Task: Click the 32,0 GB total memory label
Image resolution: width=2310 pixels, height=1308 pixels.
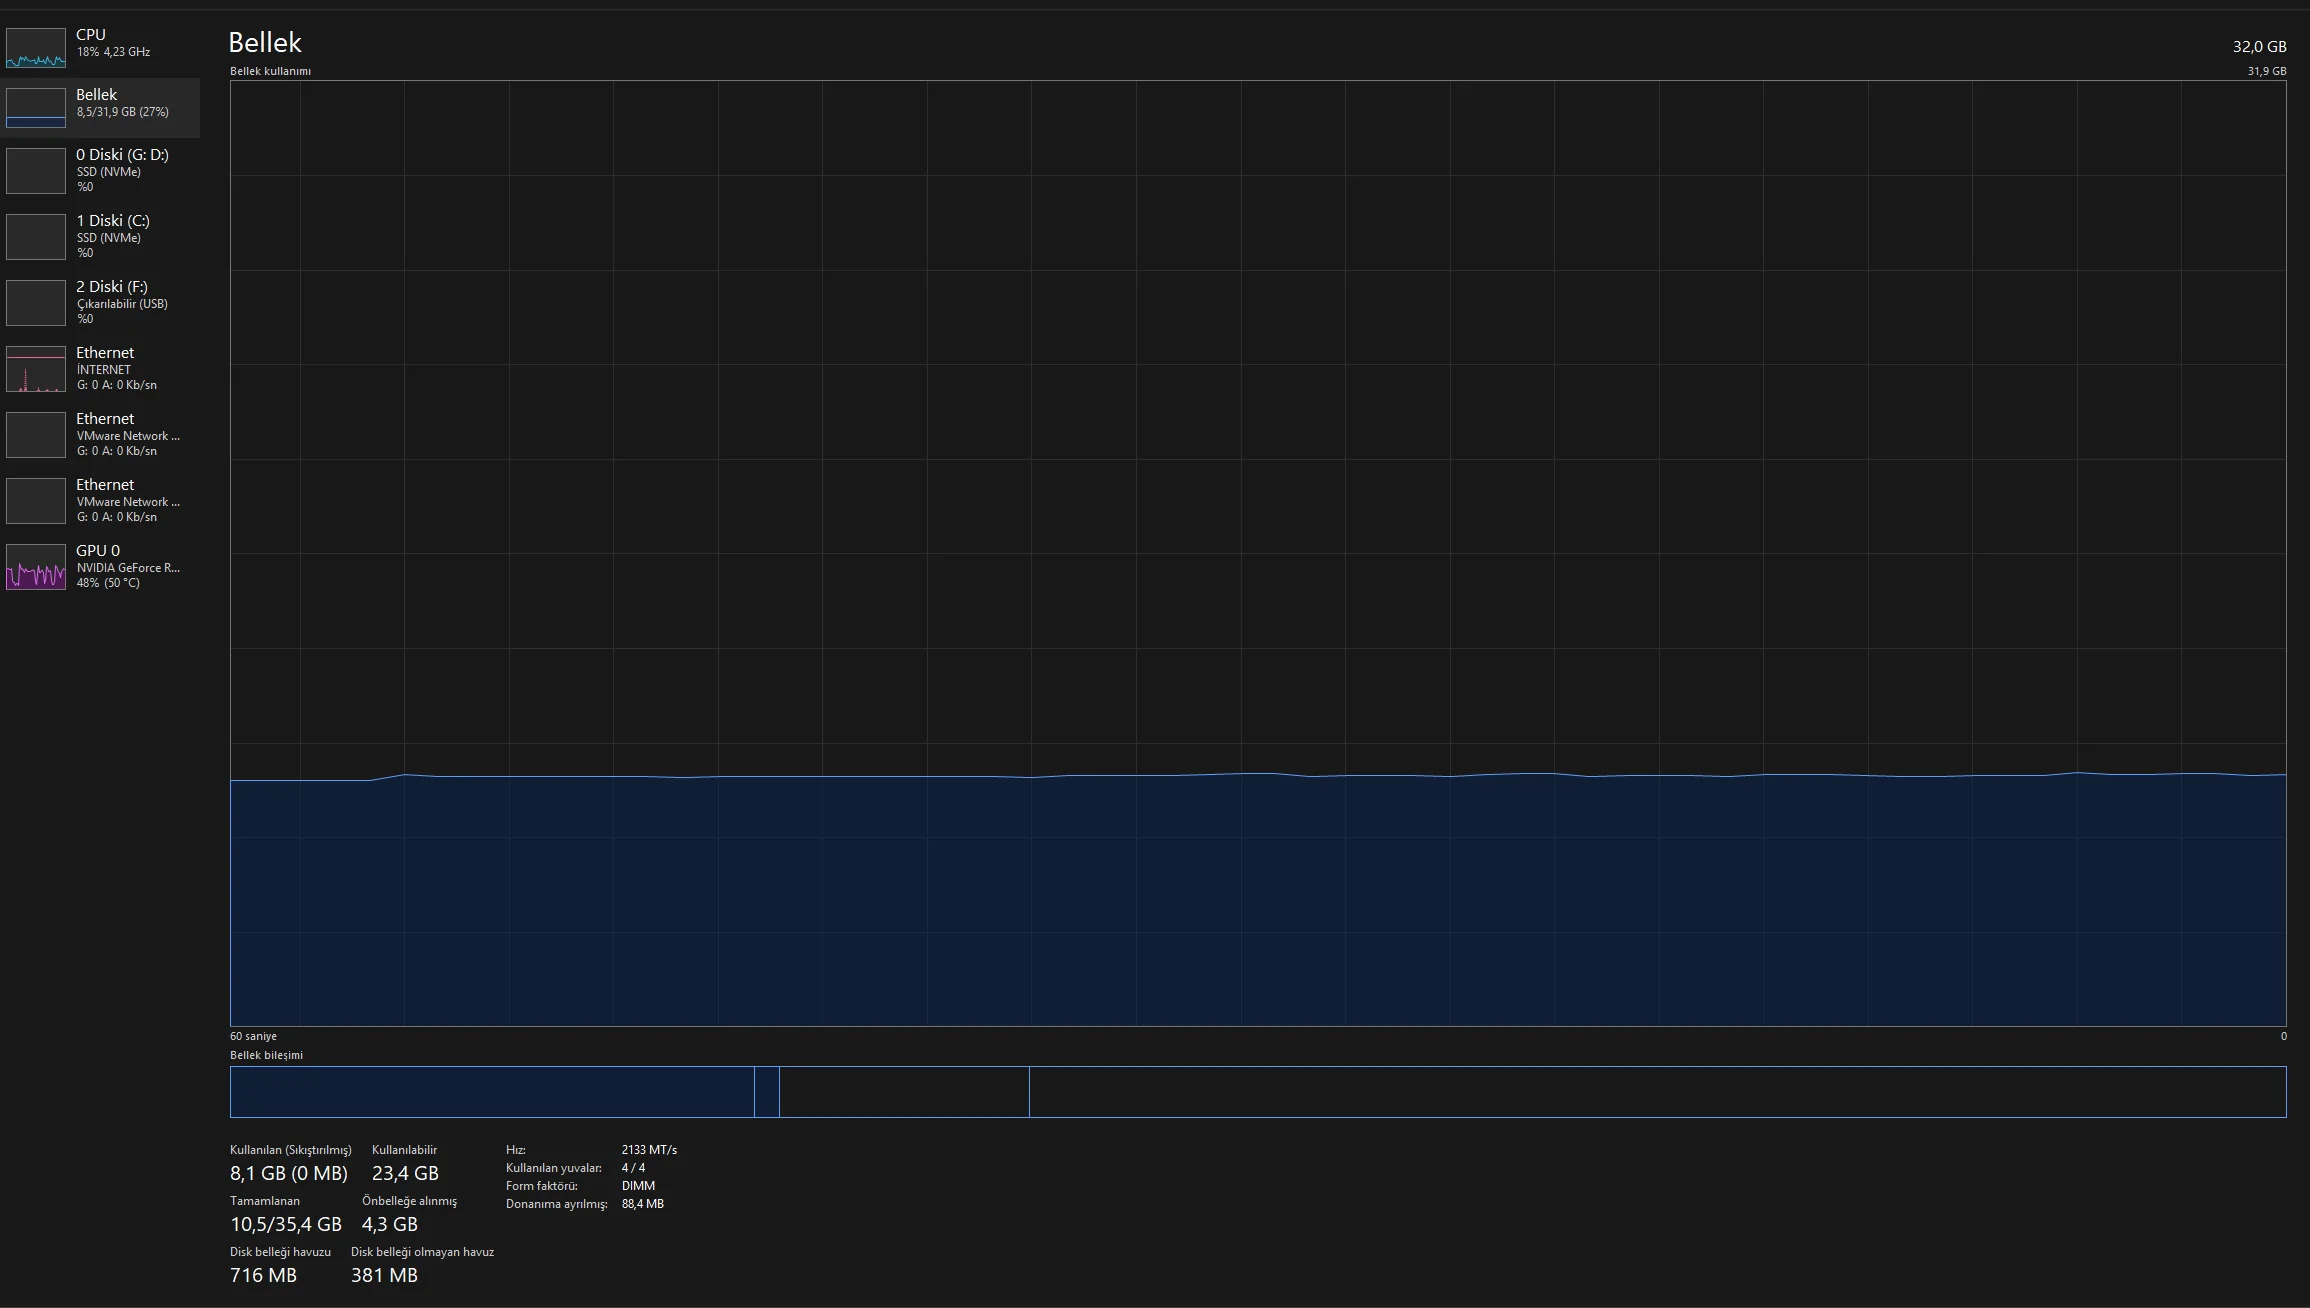Action: [2259, 47]
